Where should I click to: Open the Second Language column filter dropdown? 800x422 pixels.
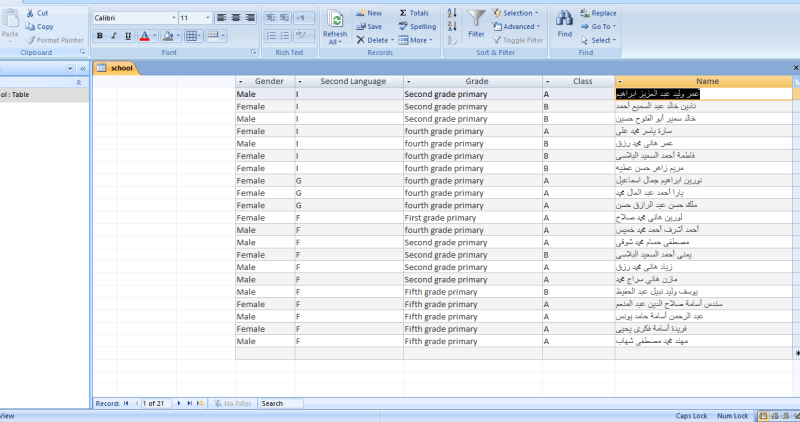(x=300, y=82)
